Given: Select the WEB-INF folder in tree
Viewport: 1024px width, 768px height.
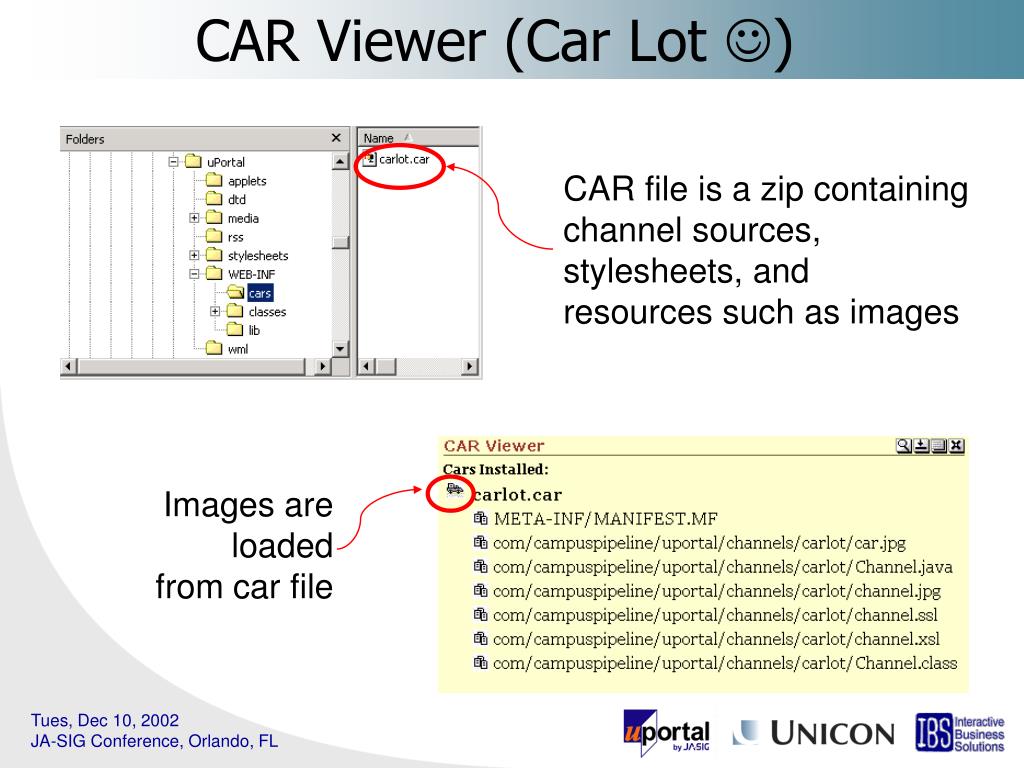Looking at the screenshot, I should click(251, 274).
